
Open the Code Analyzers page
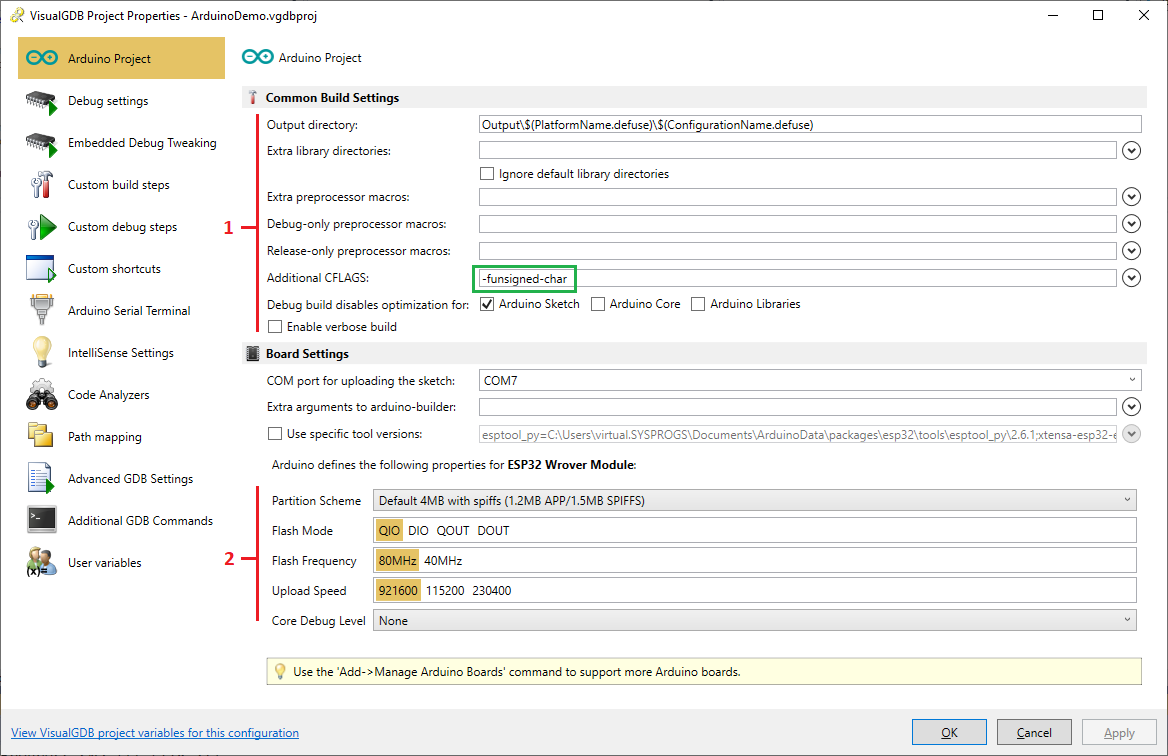[x=109, y=395]
